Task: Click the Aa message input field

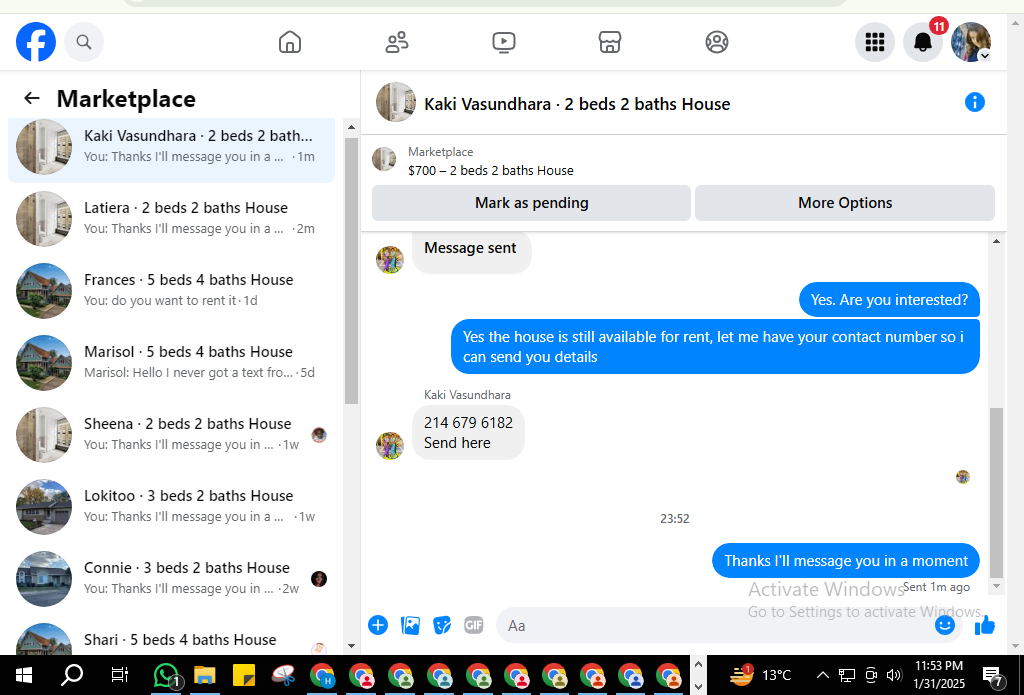Action: point(715,625)
